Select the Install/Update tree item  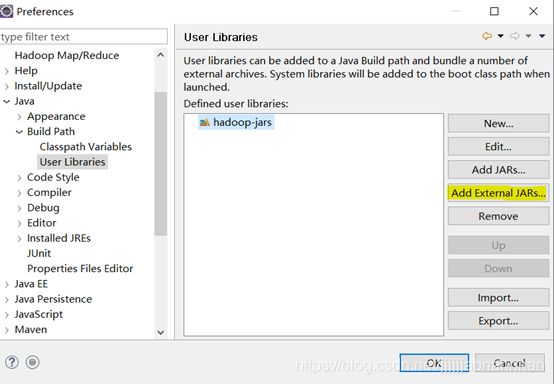[x=48, y=86]
